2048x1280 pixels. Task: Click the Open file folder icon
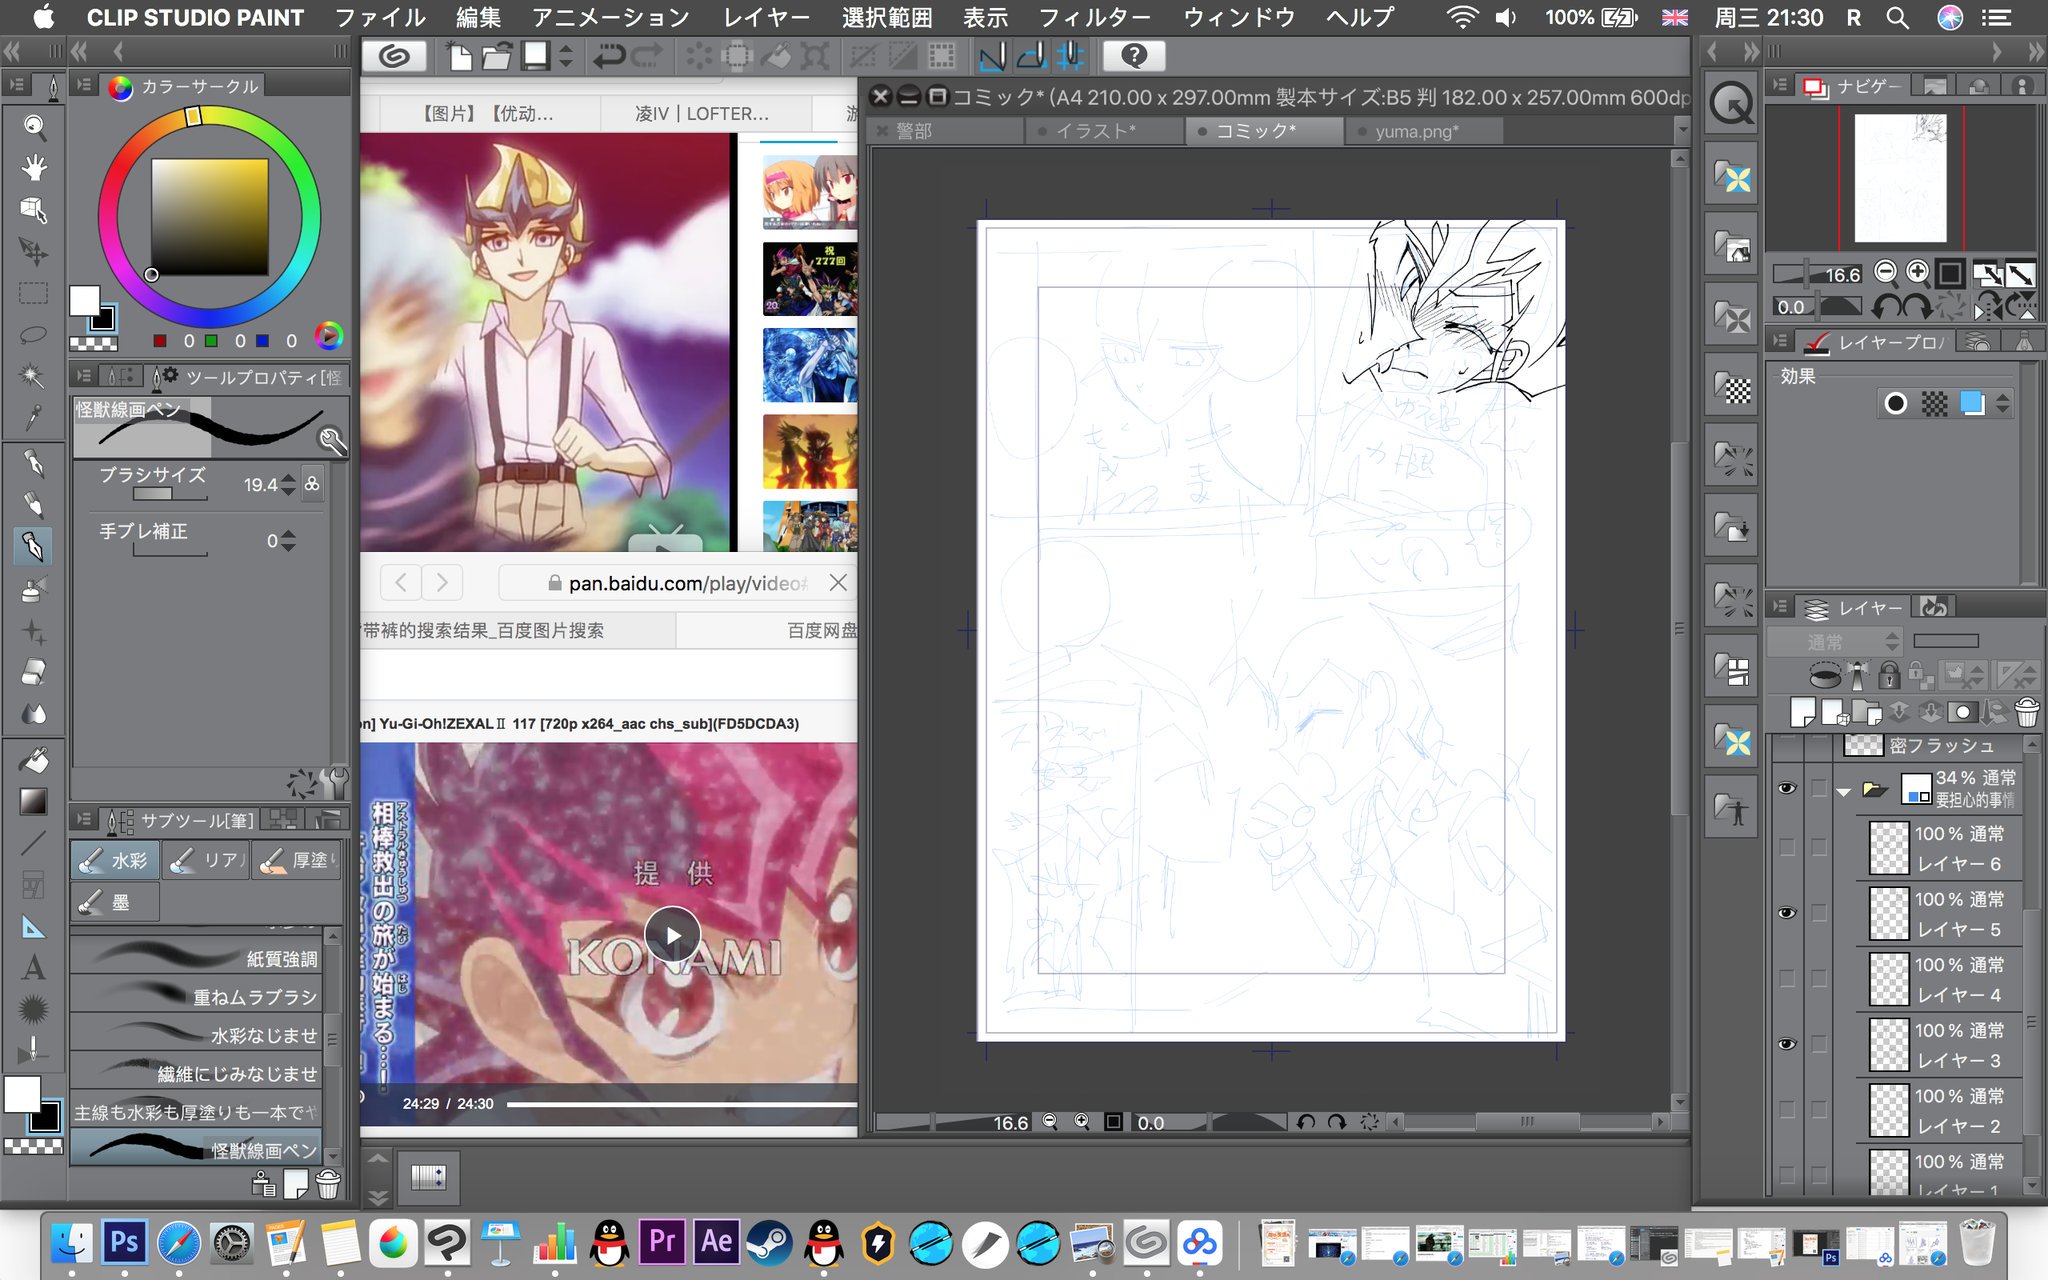(x=497, y=56)
